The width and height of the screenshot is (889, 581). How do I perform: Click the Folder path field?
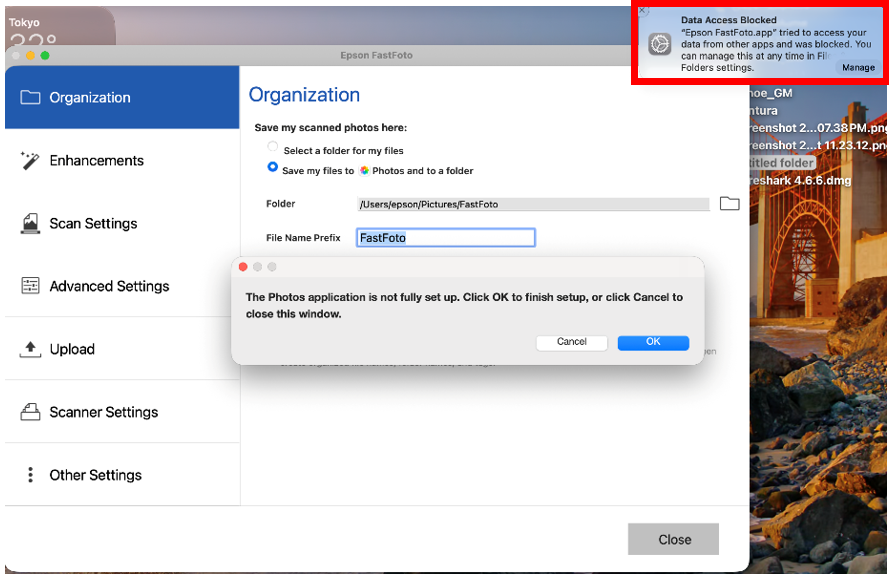pos(533,204)
